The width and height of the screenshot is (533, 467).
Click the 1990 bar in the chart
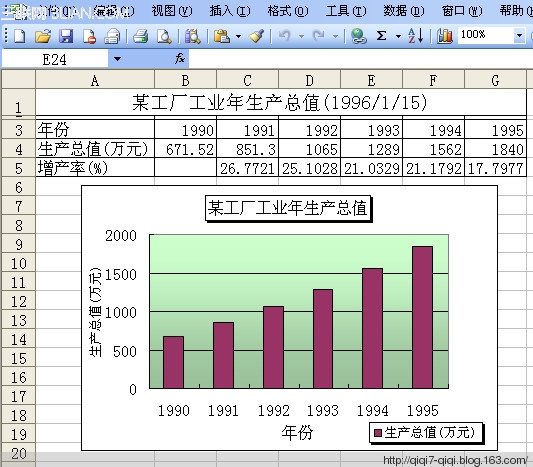pos(173,362)
